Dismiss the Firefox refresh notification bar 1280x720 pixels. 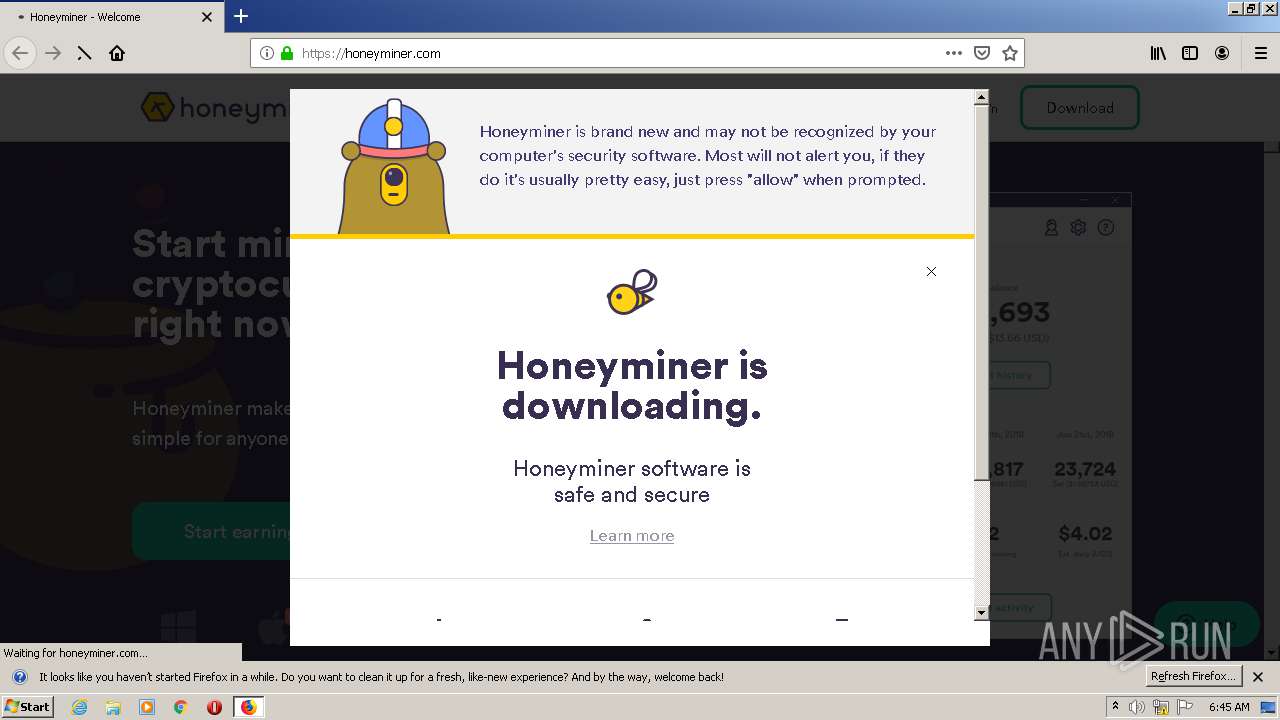point(1258,677)
